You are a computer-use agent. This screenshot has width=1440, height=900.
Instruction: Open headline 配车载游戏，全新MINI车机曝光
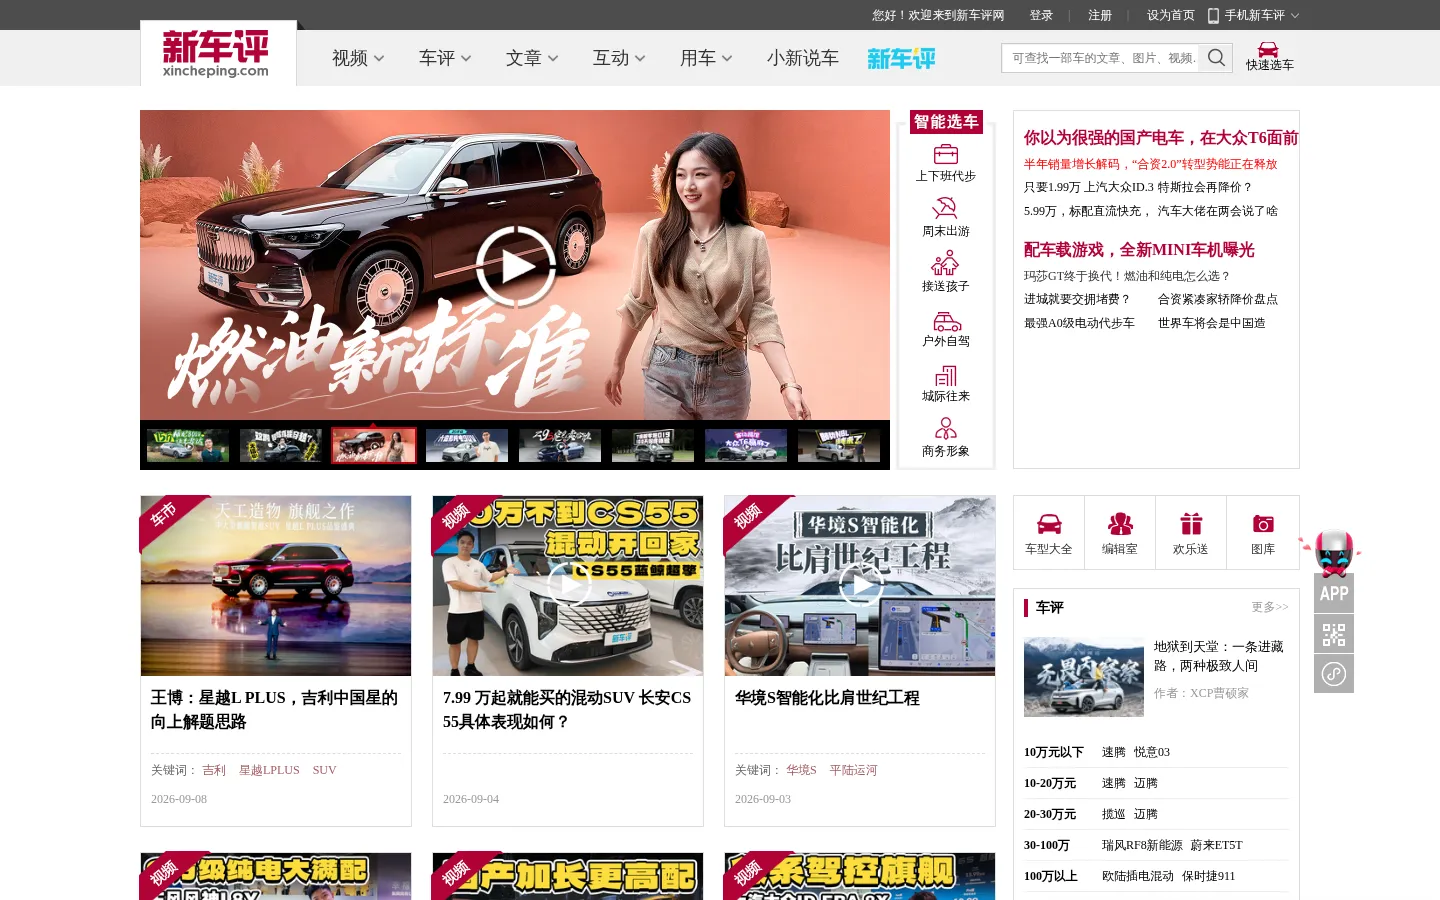1138,250
